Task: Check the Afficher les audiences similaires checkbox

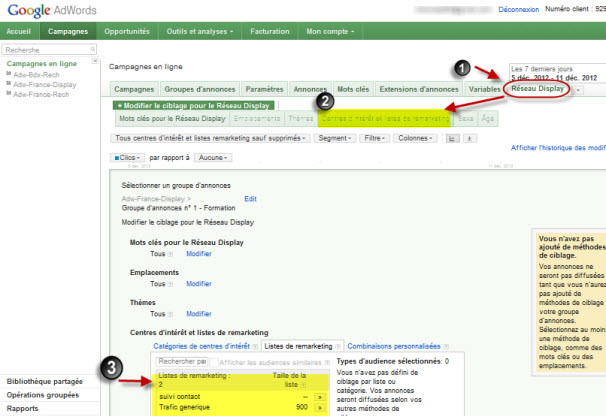Action: [x=214, y=362]
